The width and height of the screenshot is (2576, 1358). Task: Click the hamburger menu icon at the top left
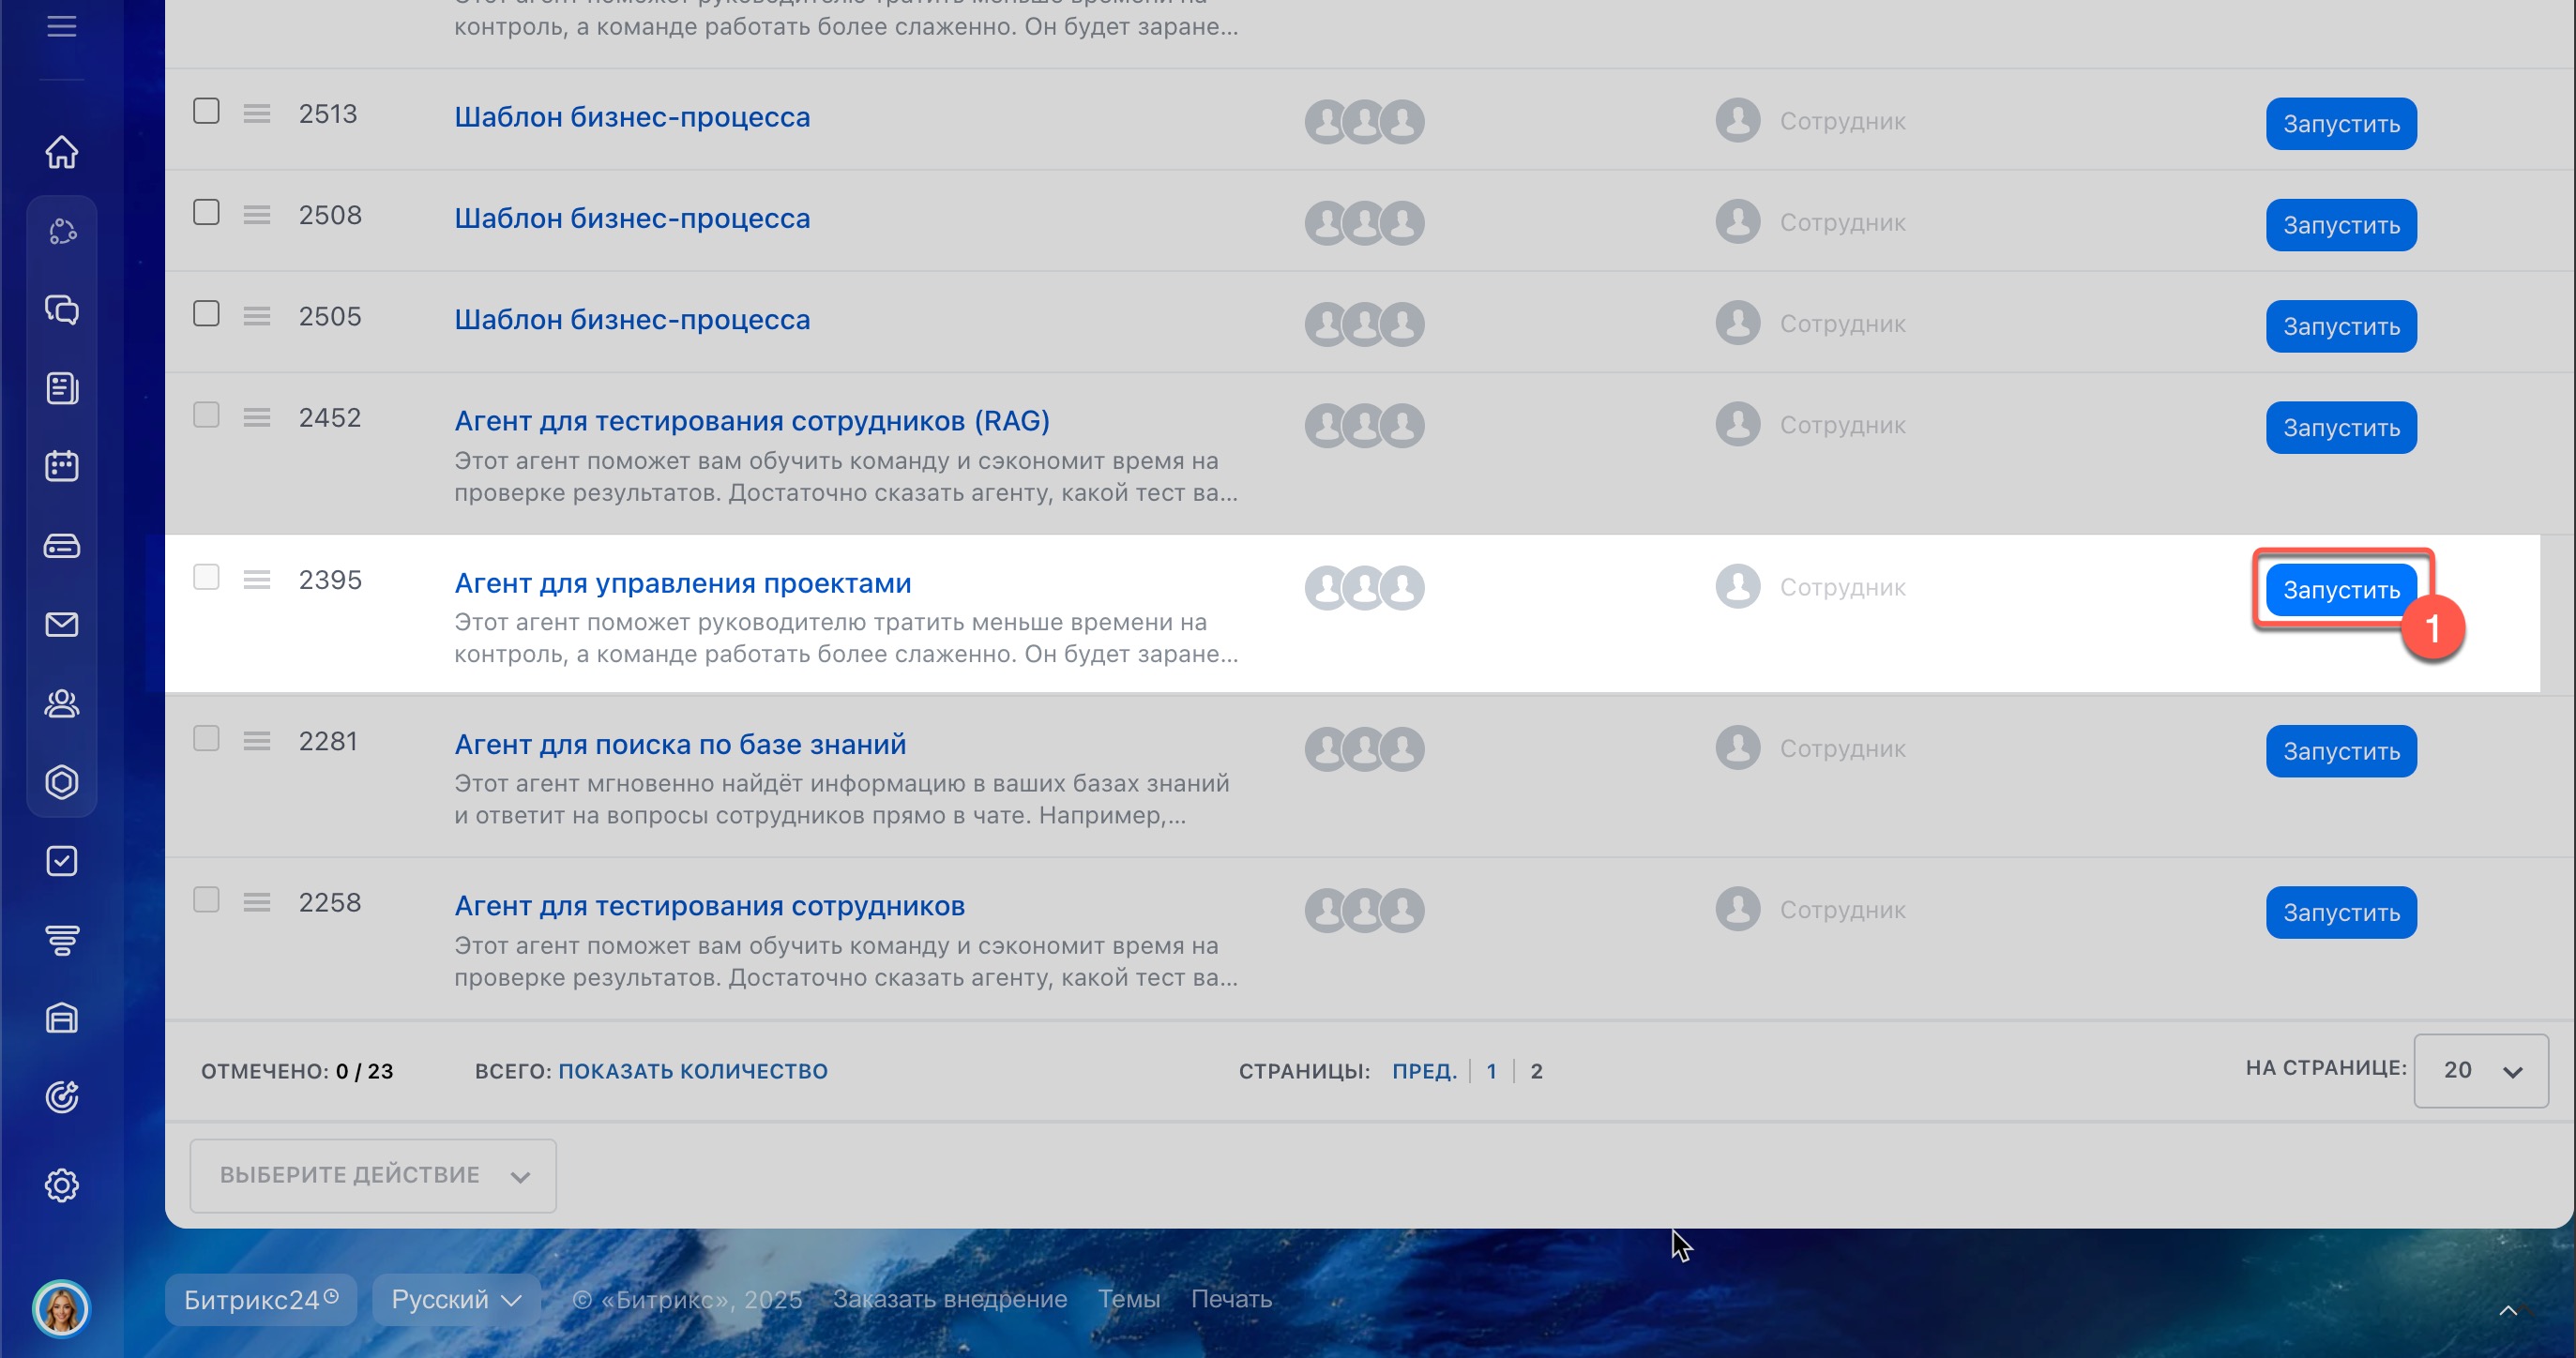(x=61, y=26)
